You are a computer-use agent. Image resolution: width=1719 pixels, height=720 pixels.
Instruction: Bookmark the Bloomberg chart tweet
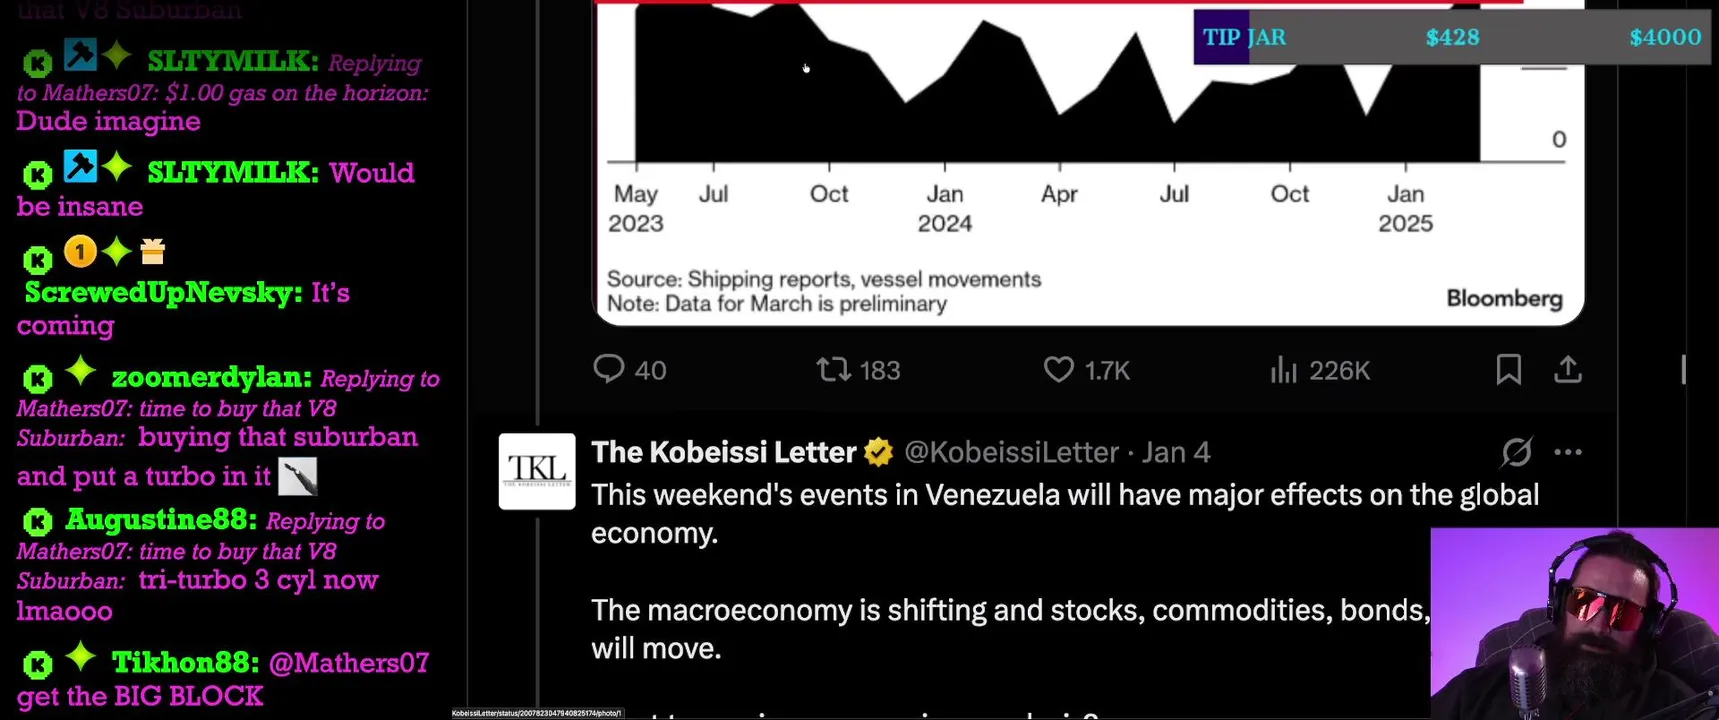tap(1508, 370)
